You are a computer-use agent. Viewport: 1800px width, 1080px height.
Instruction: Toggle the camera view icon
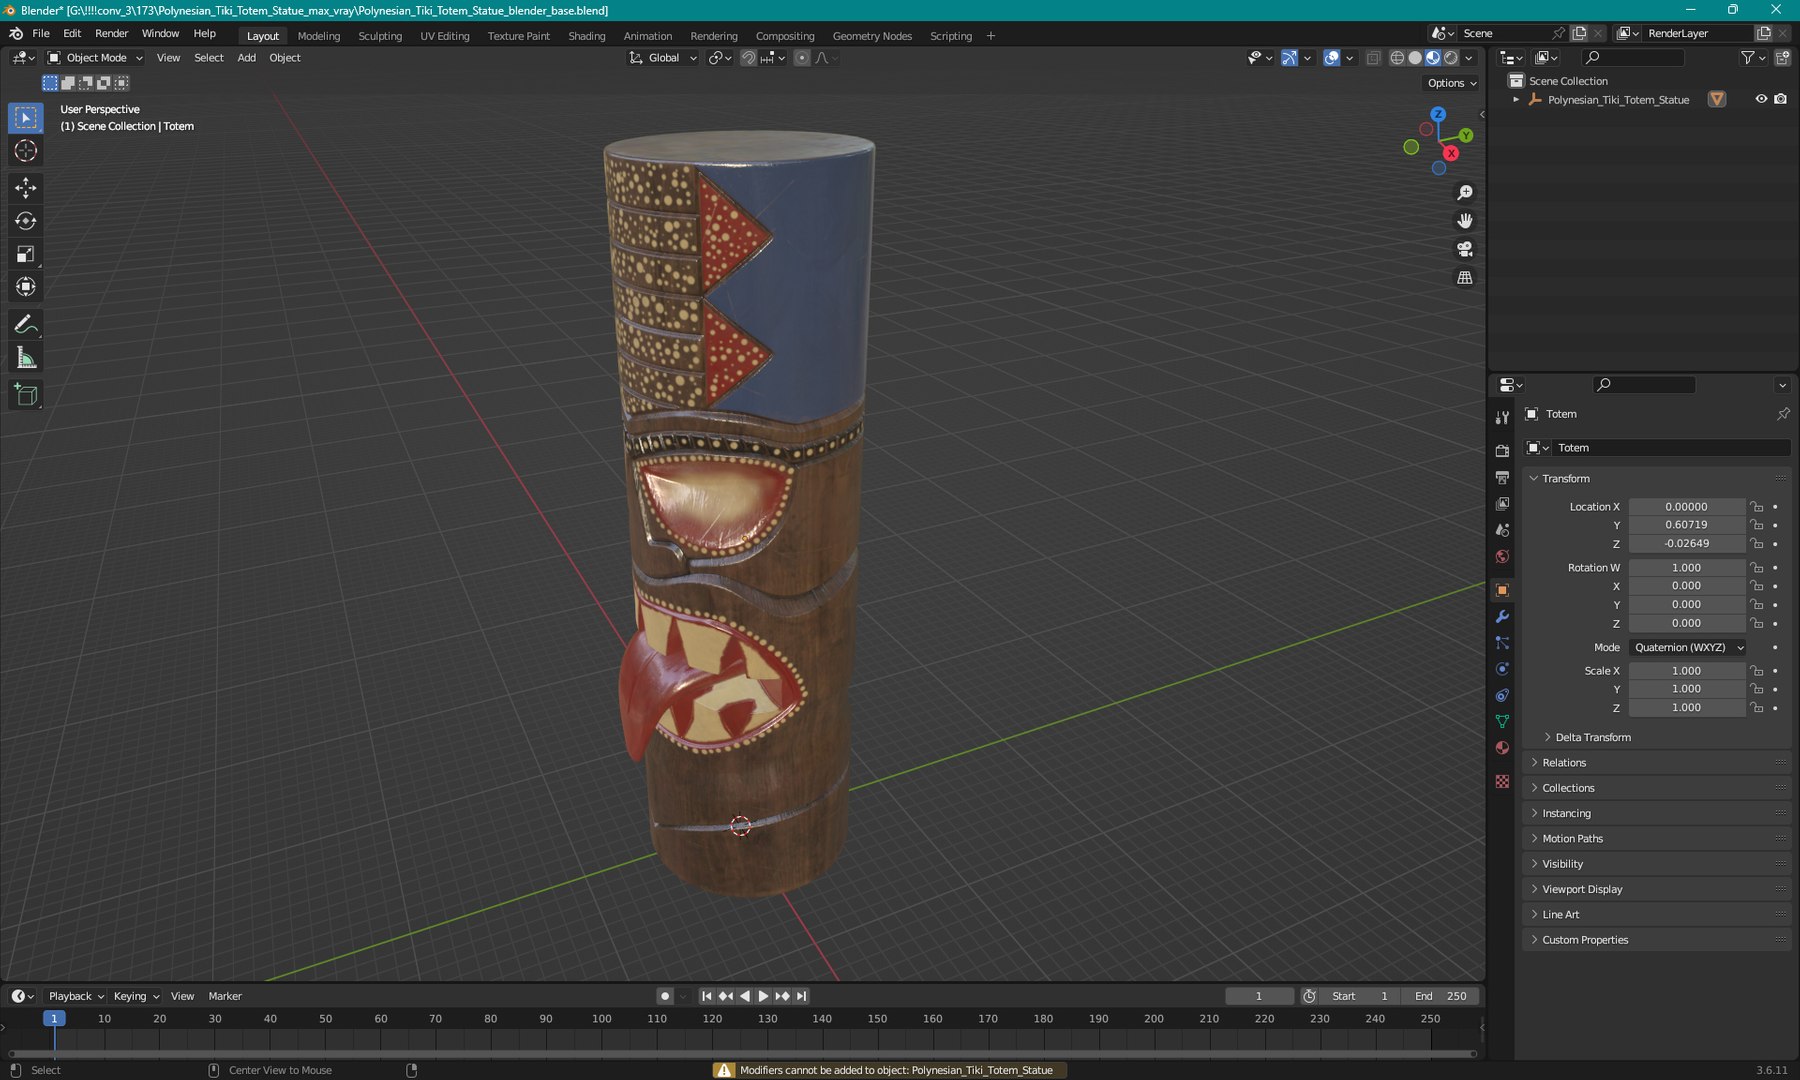[1465, 249]
